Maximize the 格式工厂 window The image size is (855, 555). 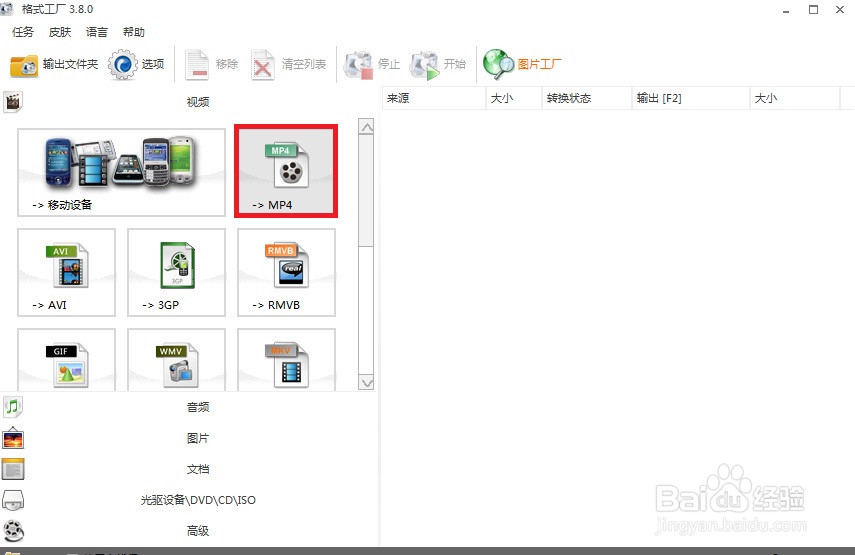coord(813,9)
